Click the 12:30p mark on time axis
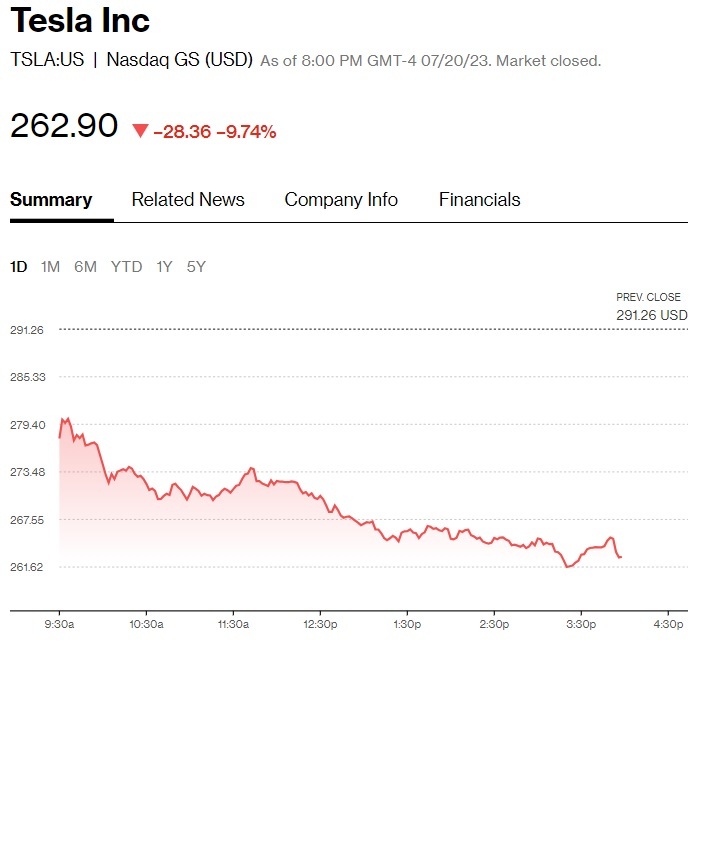Screen dimensions: 724x859 point(320,625)
